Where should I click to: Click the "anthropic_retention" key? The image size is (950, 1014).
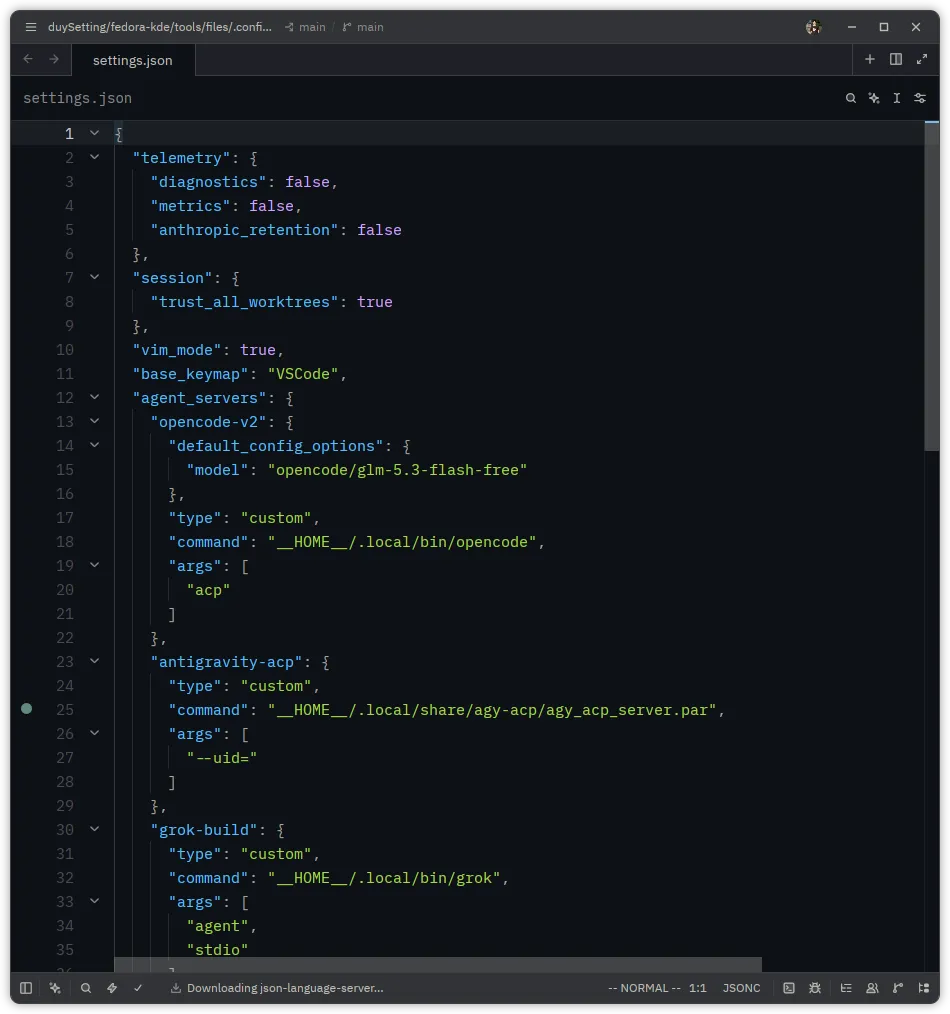tap(244, 230)
